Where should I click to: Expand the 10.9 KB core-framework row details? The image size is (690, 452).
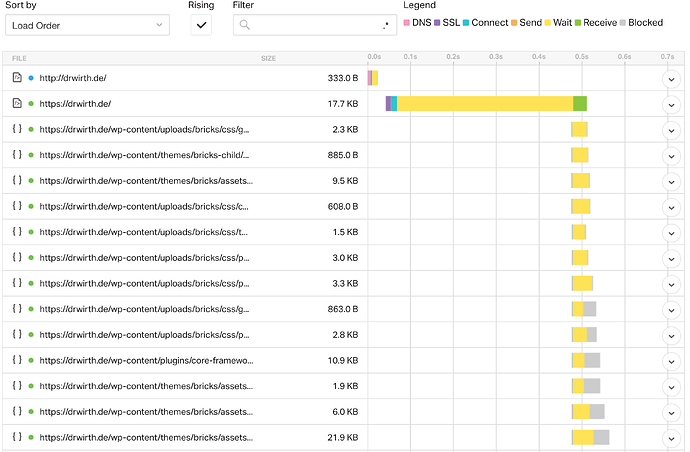coord(671,362)
